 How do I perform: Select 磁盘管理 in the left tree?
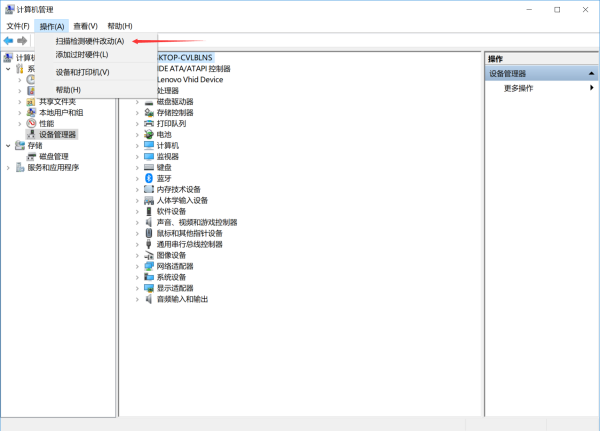click(x=54, y=157)
